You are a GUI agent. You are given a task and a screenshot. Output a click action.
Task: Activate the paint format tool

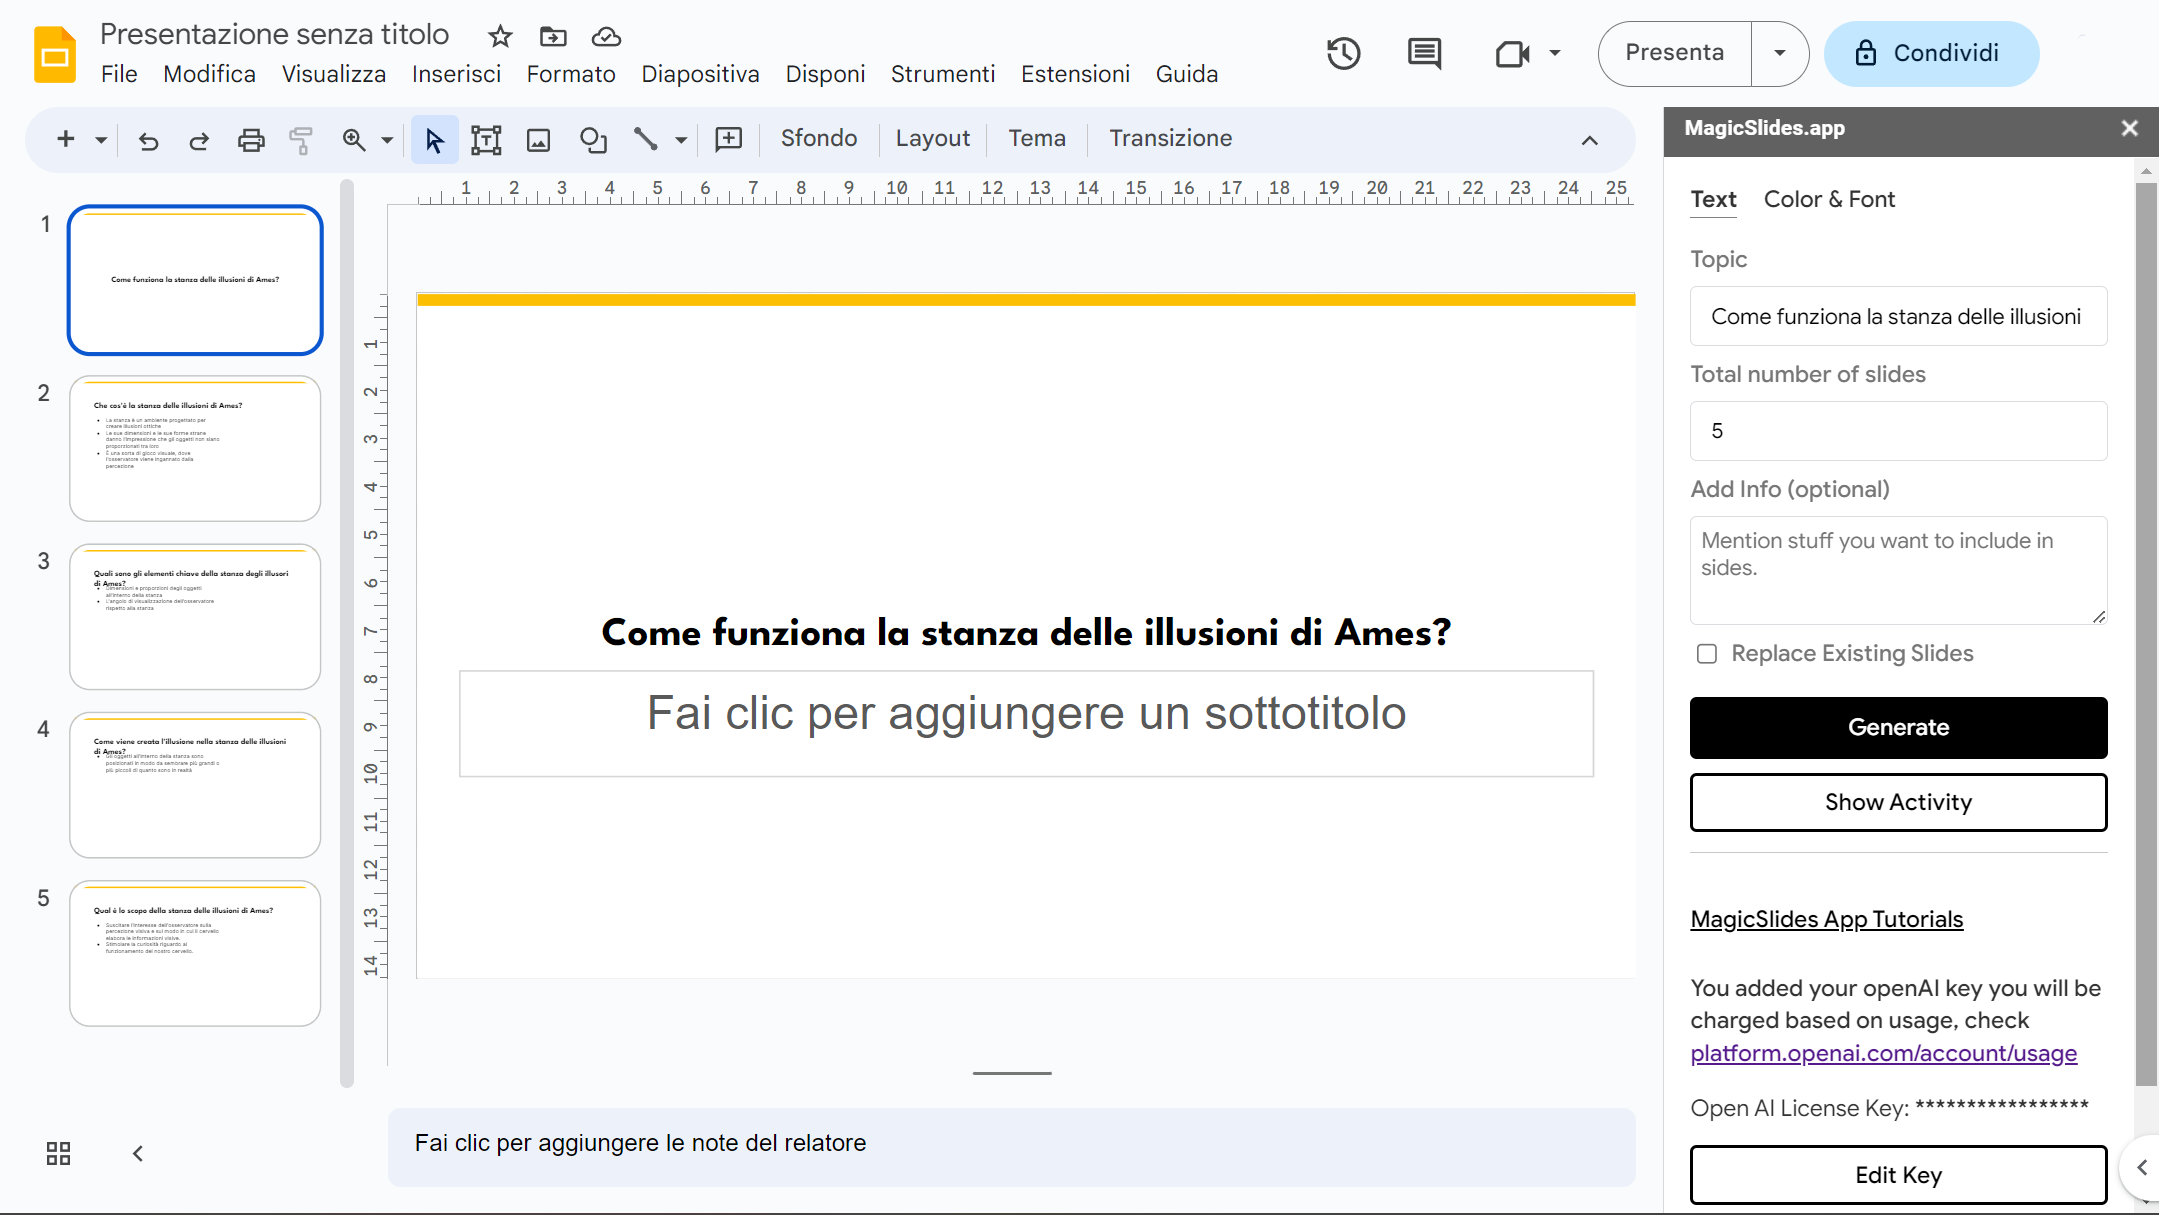point(300,140)
